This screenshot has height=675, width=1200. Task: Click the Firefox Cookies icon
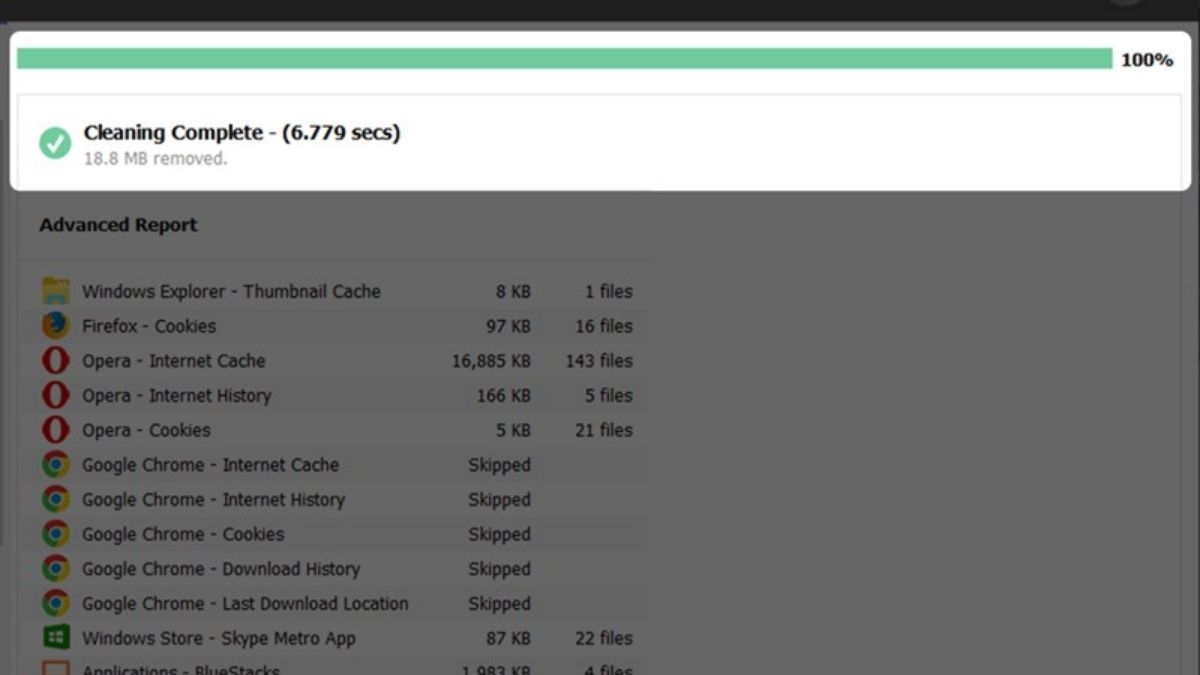pos(56,326)
